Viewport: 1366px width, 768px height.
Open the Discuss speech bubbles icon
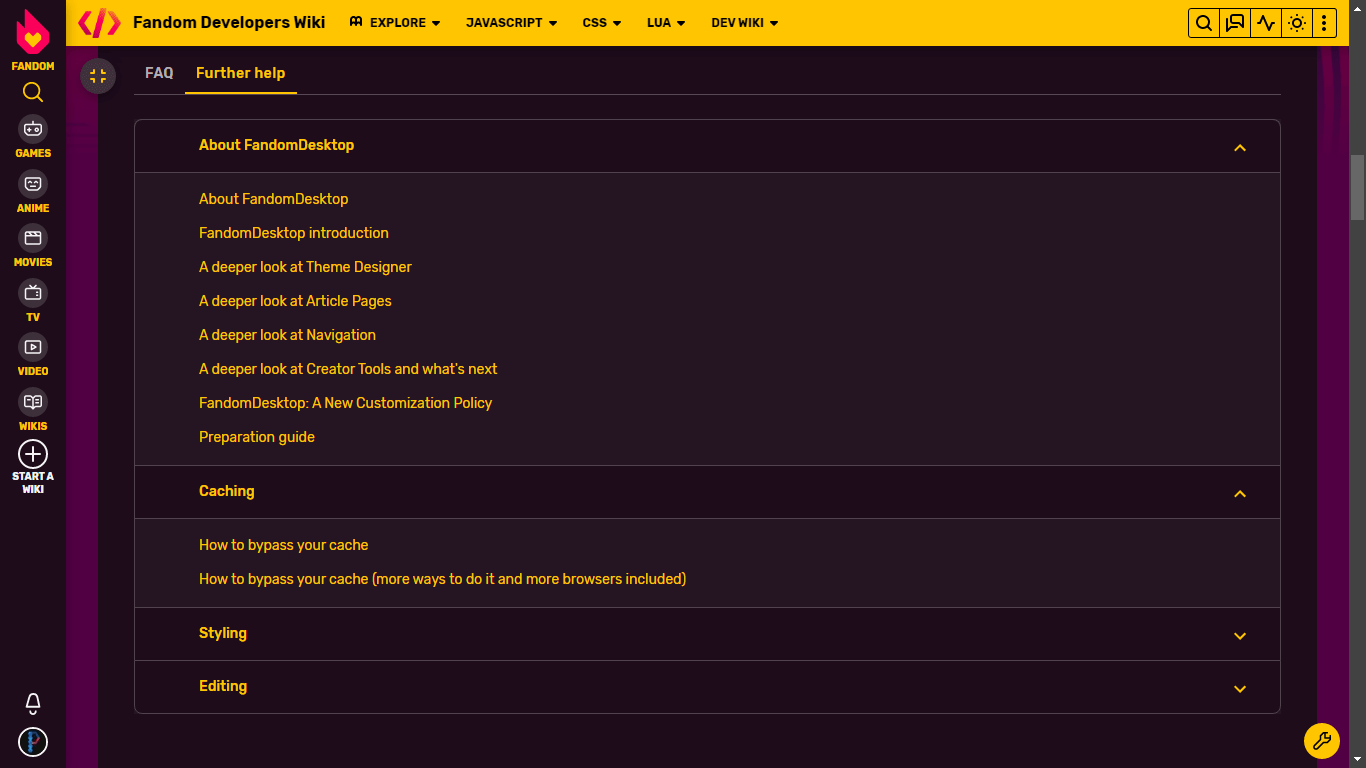[x=1235, y=23]
